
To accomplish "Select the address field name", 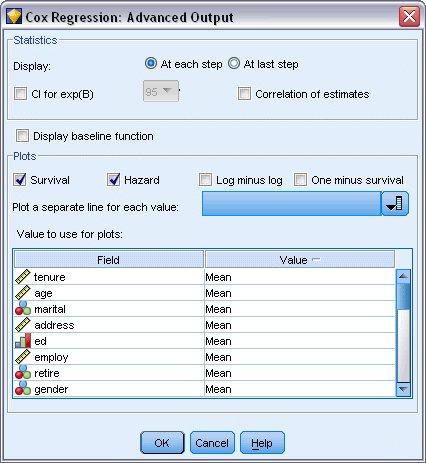I will (54, 325).
